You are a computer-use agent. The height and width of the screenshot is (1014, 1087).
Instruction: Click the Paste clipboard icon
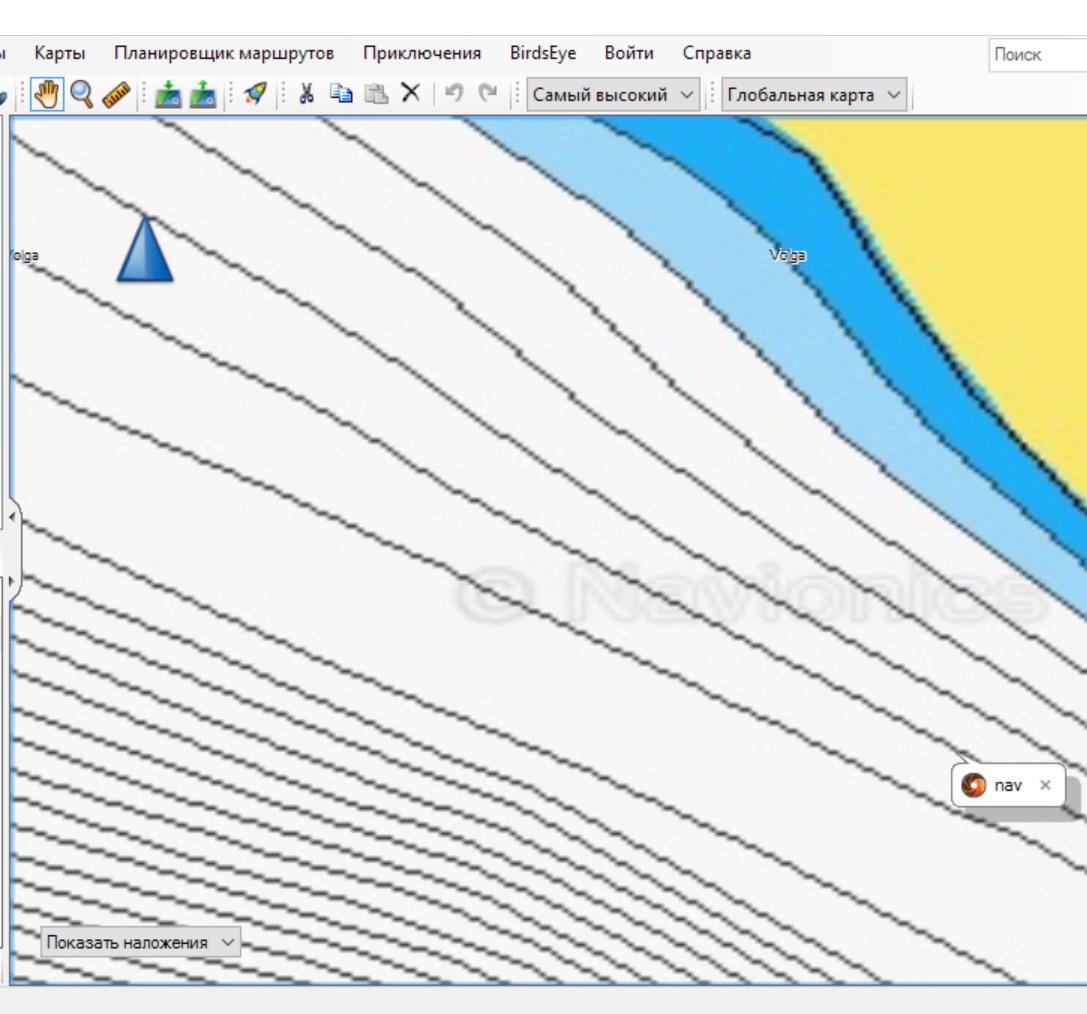[x=376, y=95]
